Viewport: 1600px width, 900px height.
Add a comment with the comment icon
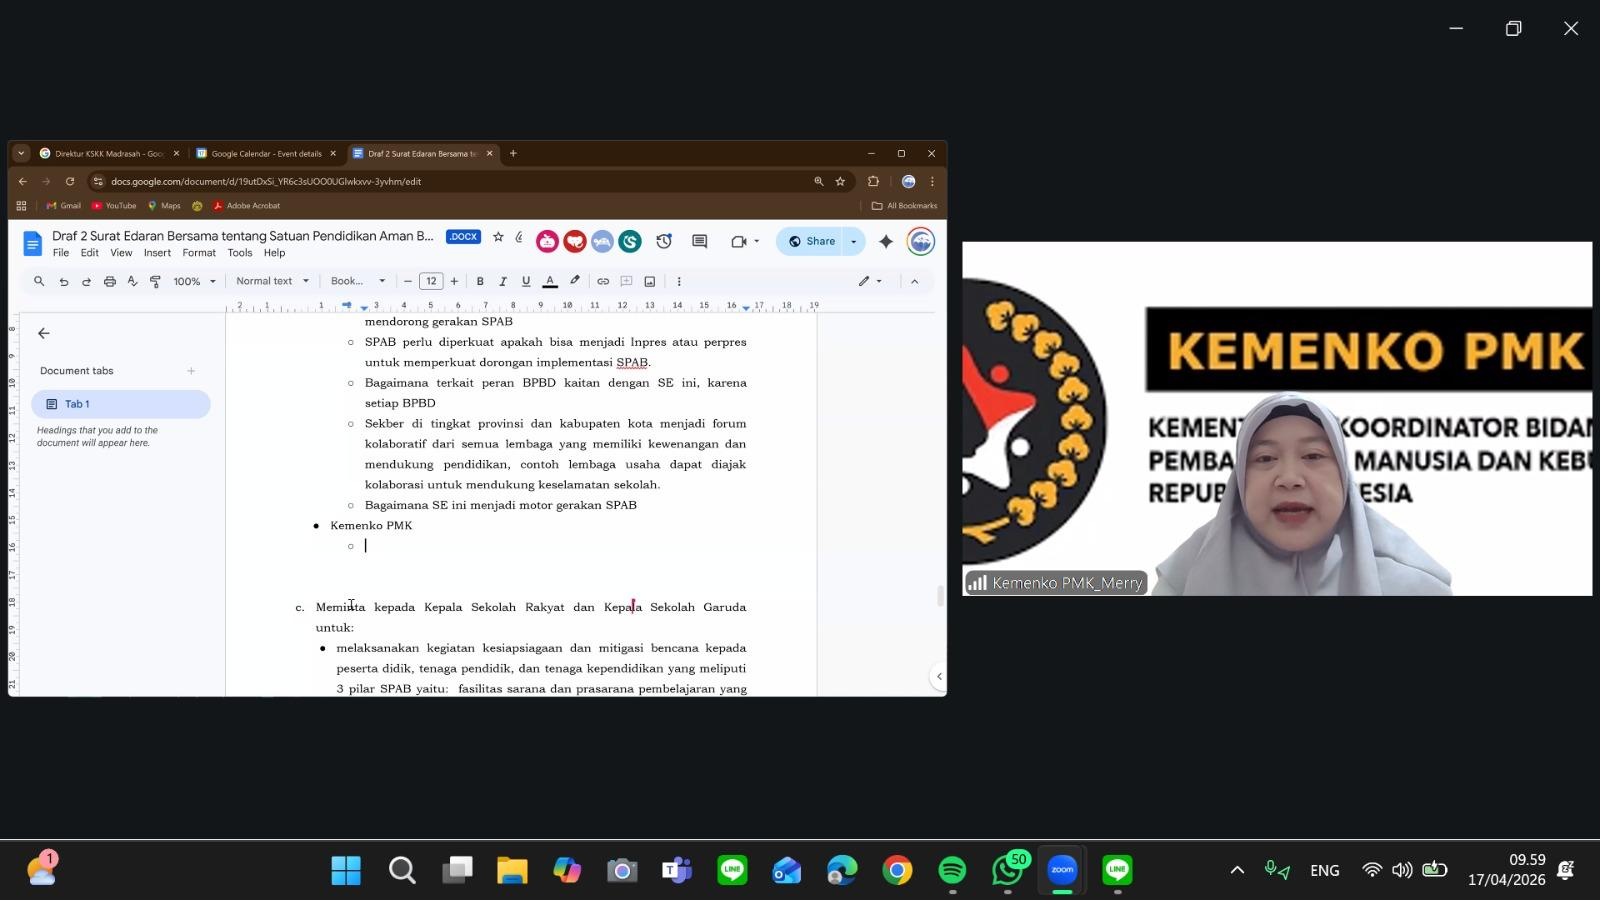626,281
